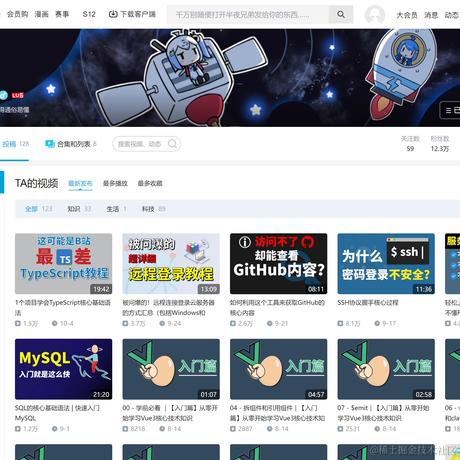Click the level badge icon on banner
The width and height of the screenshot is (460, 460).
(x=18, y=95)
